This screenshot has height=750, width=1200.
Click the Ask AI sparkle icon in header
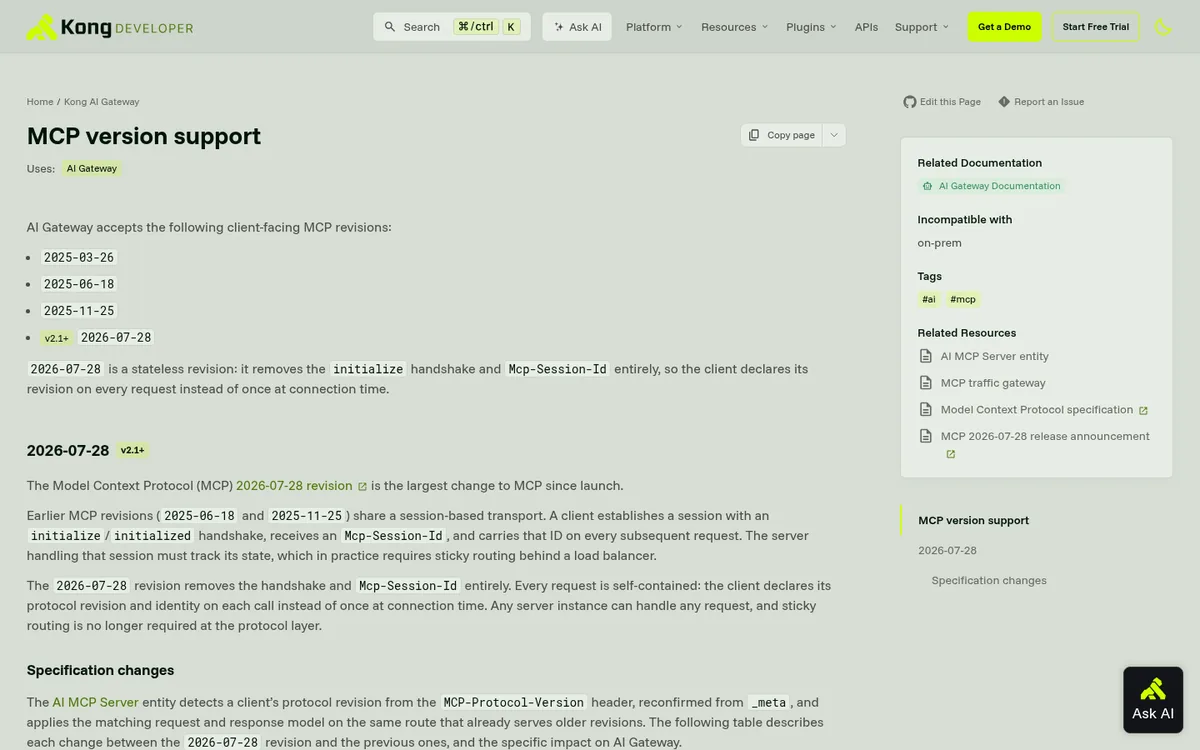click(x=559, y=27)
